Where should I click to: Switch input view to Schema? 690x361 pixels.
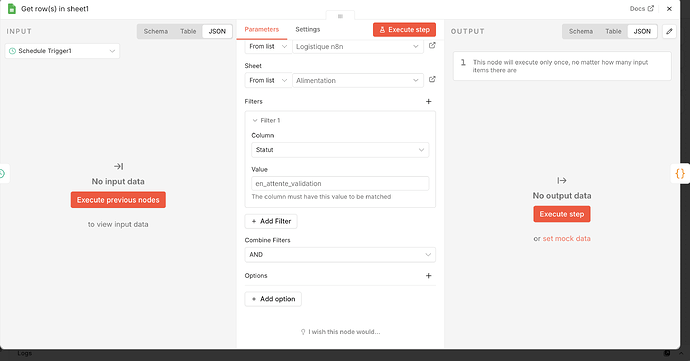click(156, 31)
